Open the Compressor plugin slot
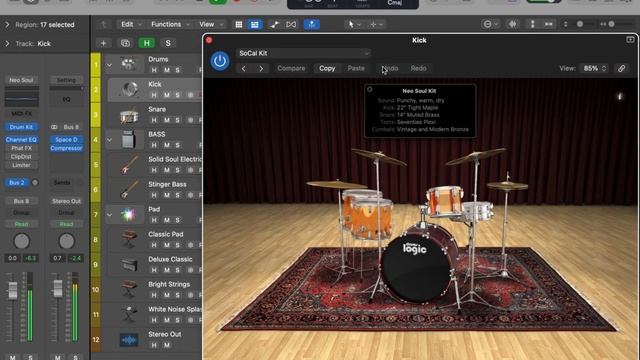Image resolution: width=640 pixels, height=360 pixels. coord(66,148)
